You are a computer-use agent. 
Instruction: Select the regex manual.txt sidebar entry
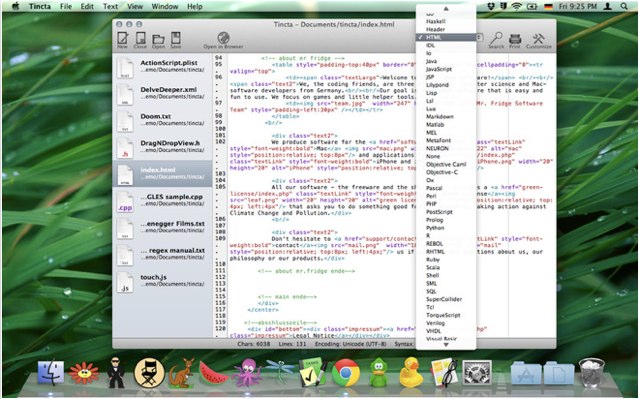[162, 254]
